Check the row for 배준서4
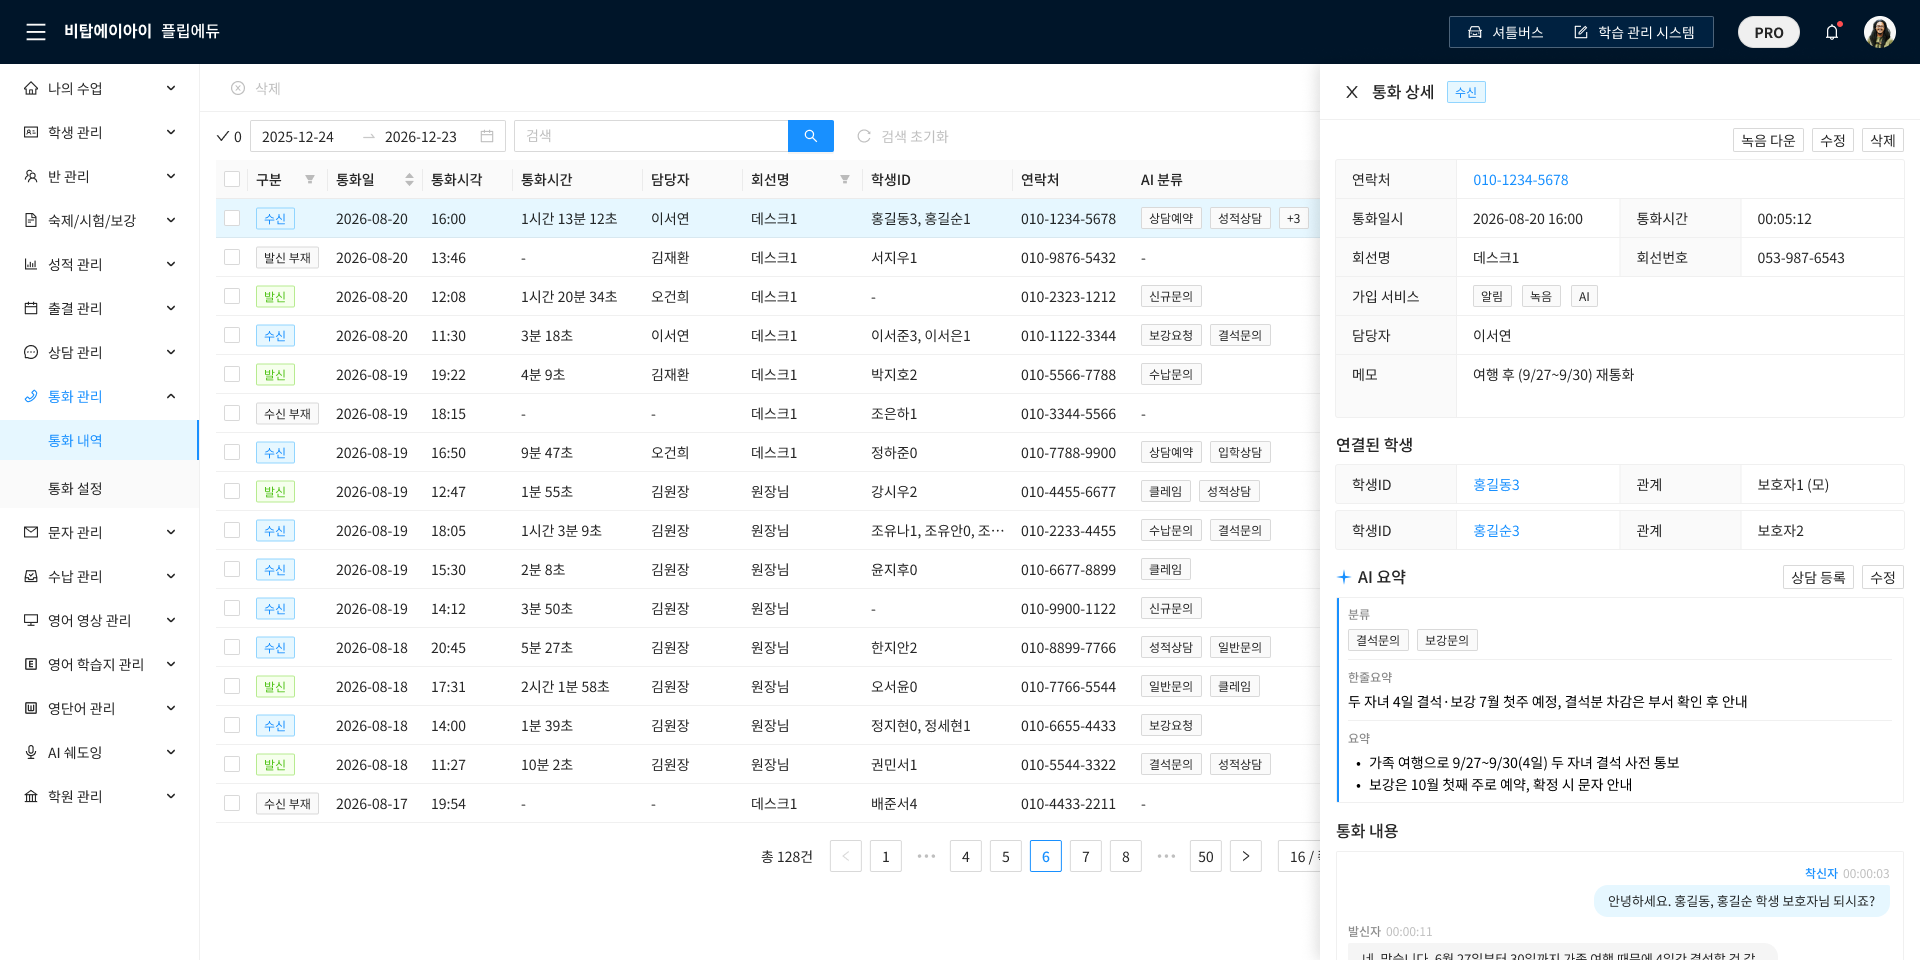 point(232,803)
